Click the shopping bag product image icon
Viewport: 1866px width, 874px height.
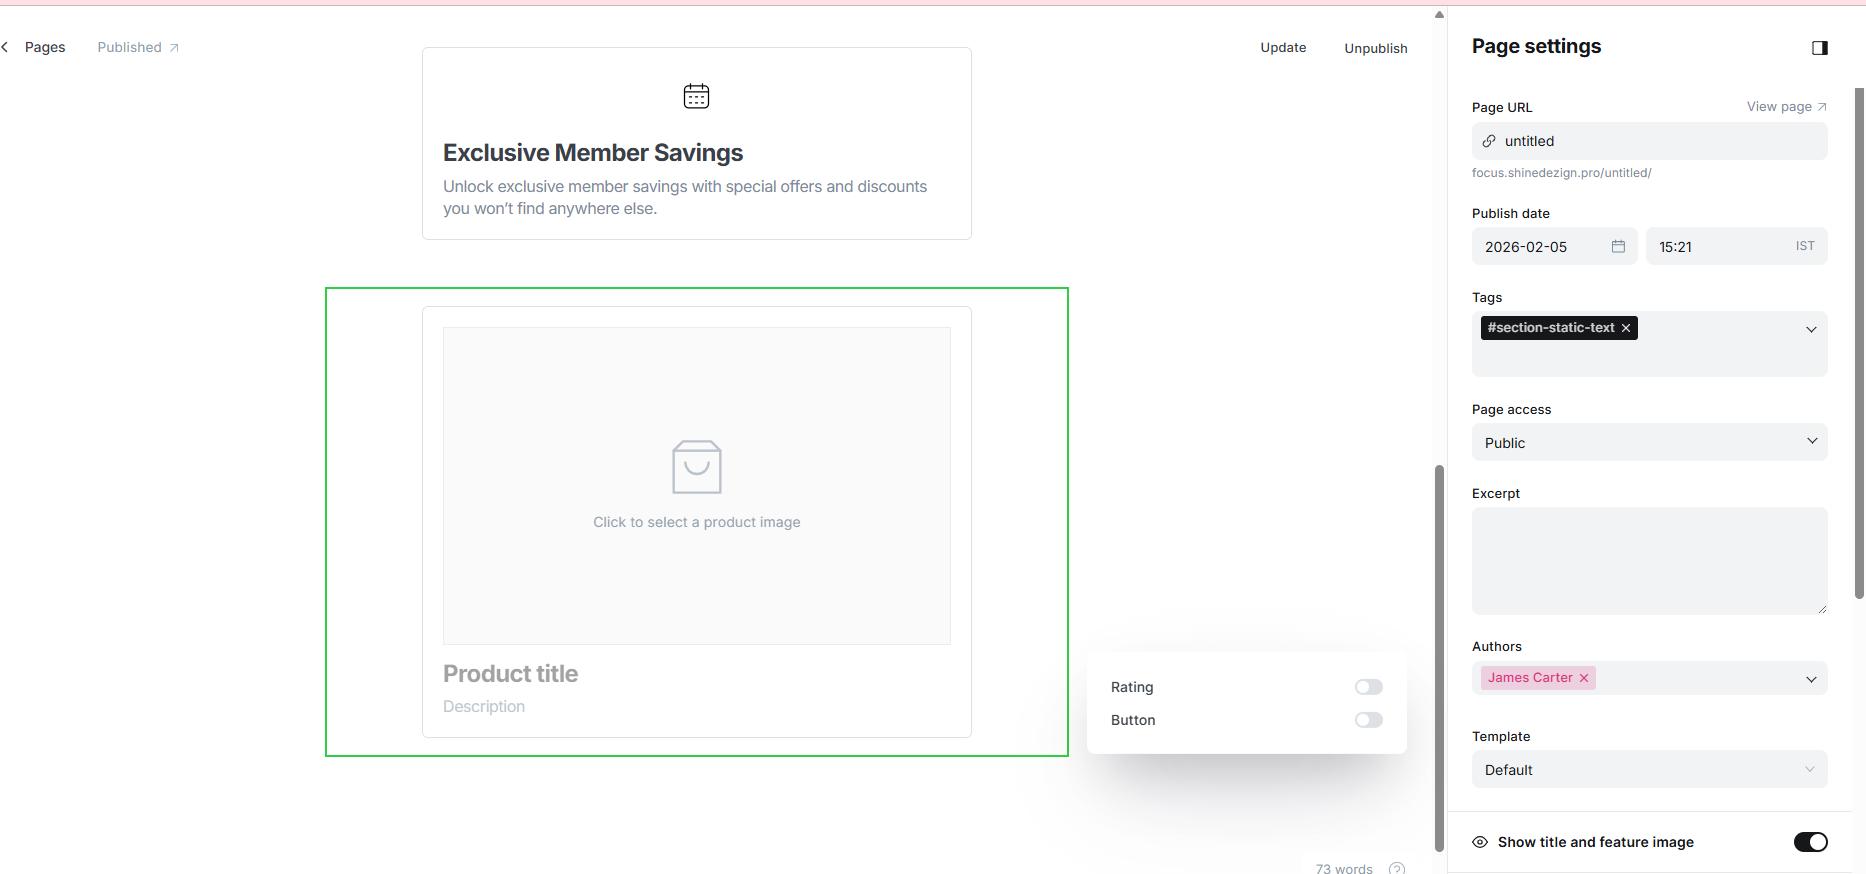click(696, 467)
